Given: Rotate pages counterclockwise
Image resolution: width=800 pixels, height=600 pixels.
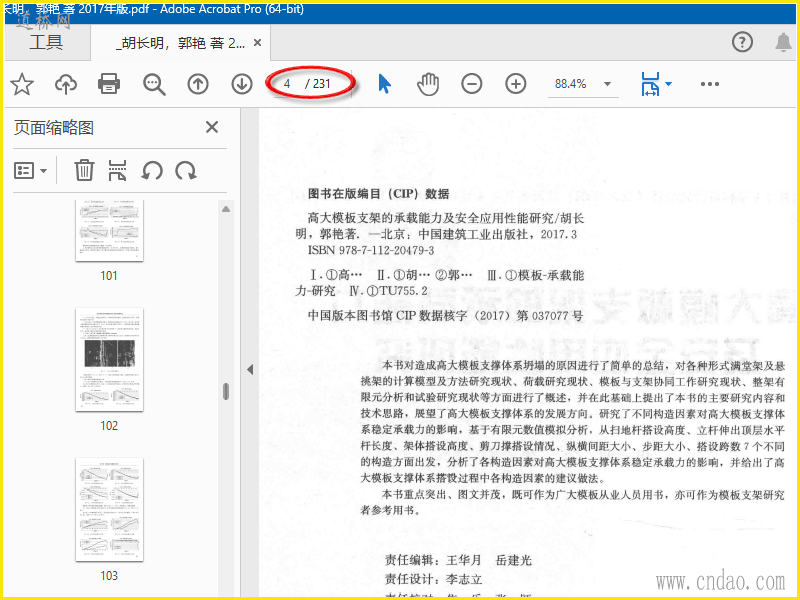Looking at the screenshot, I should click(152, 170).
